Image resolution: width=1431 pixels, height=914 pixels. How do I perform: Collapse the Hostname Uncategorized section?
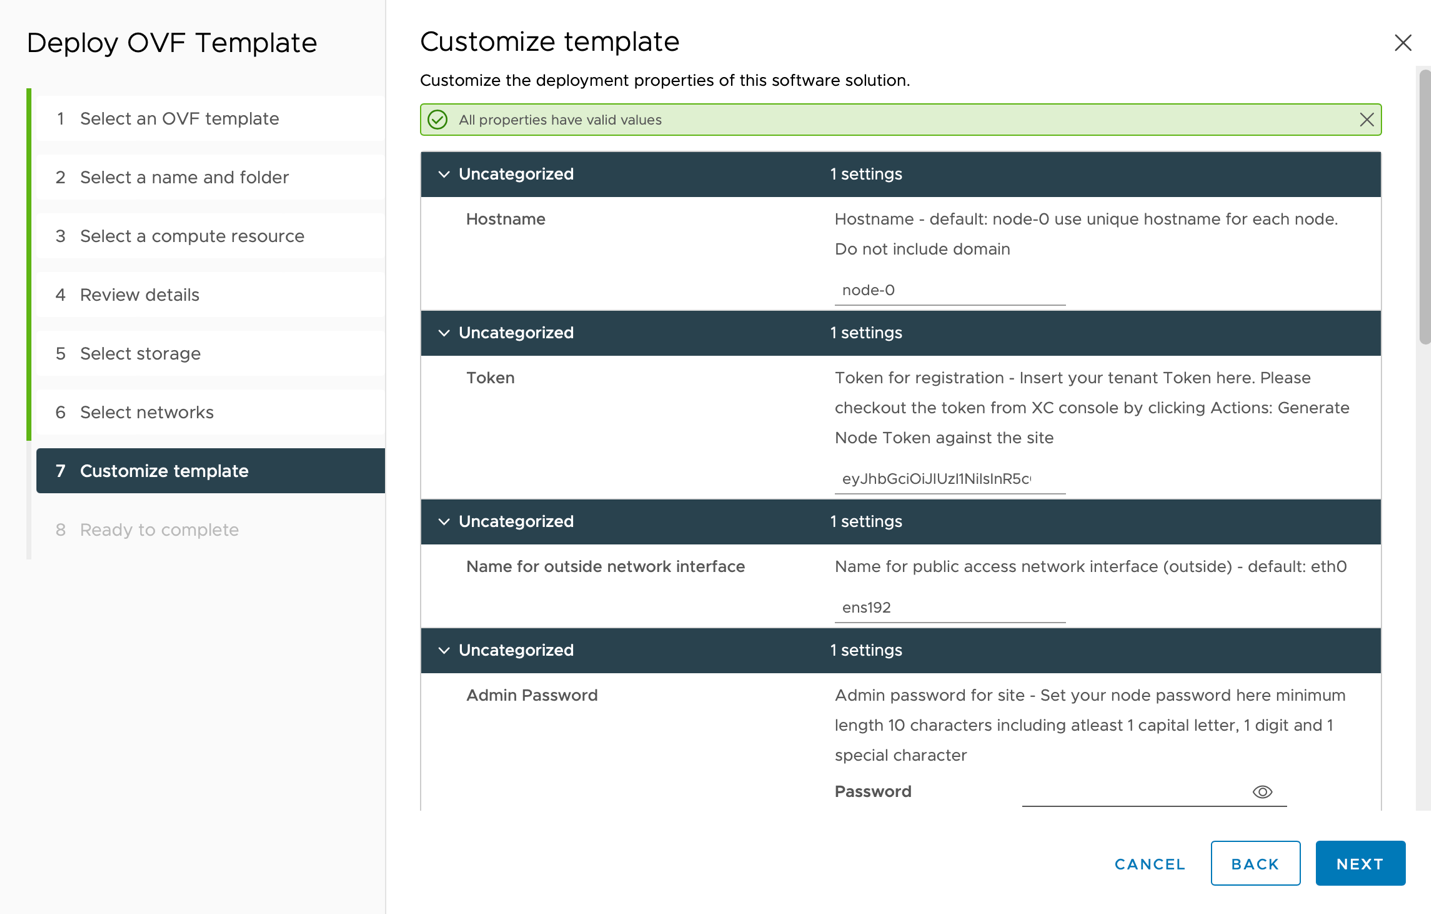(x=443, y=173)
